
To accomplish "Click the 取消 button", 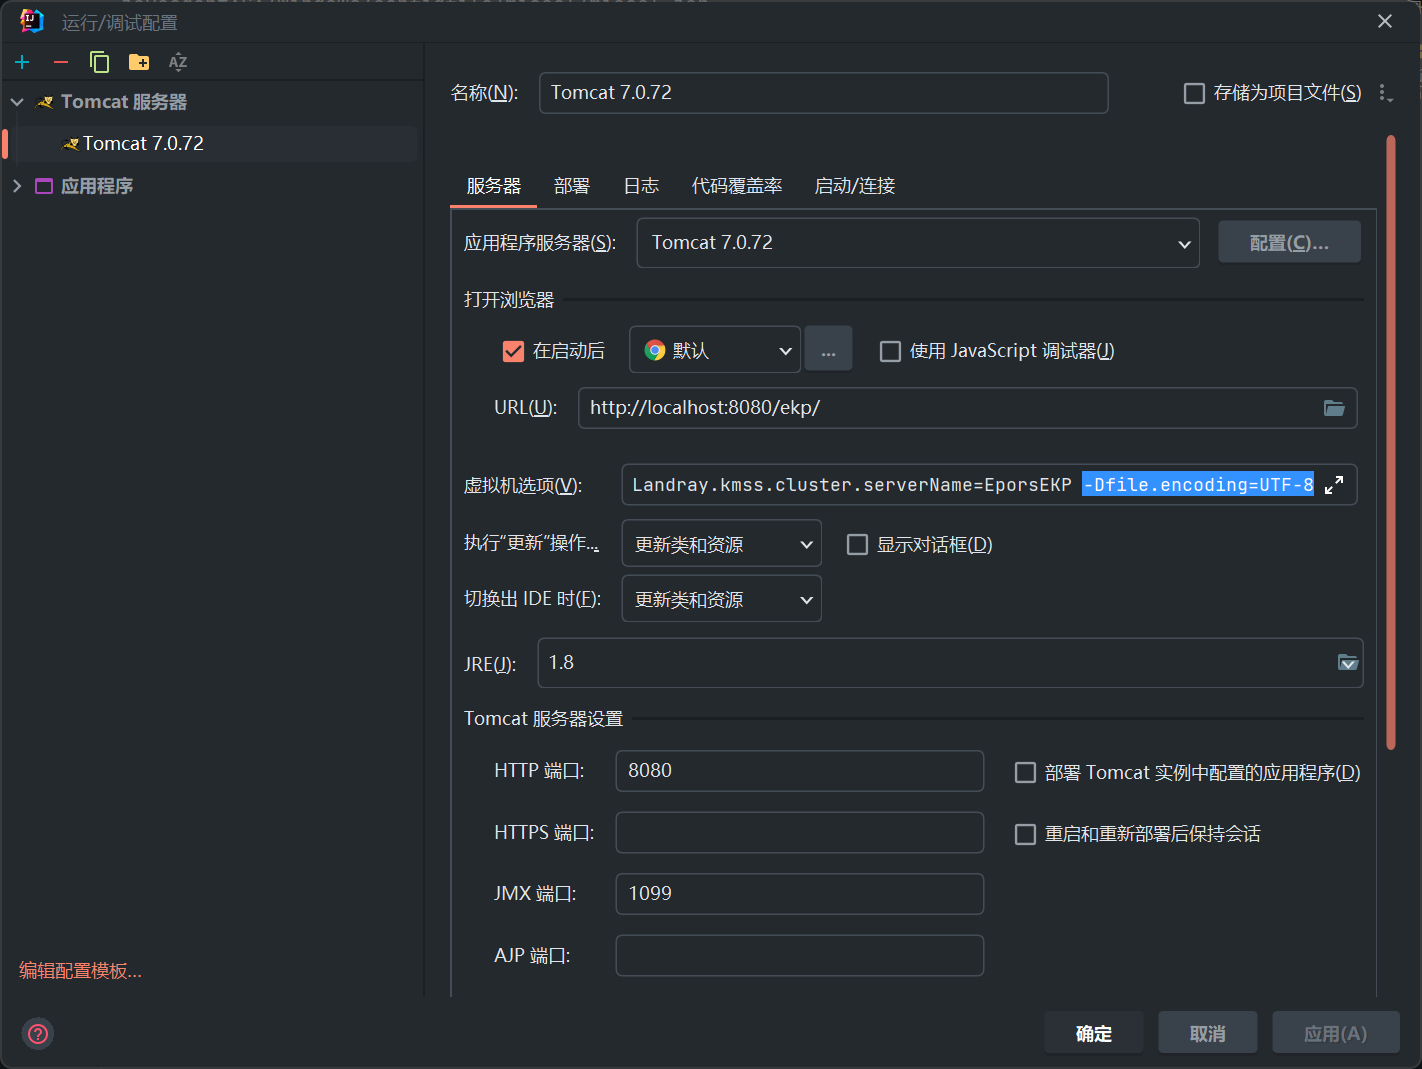I will click(1208, 1033).
